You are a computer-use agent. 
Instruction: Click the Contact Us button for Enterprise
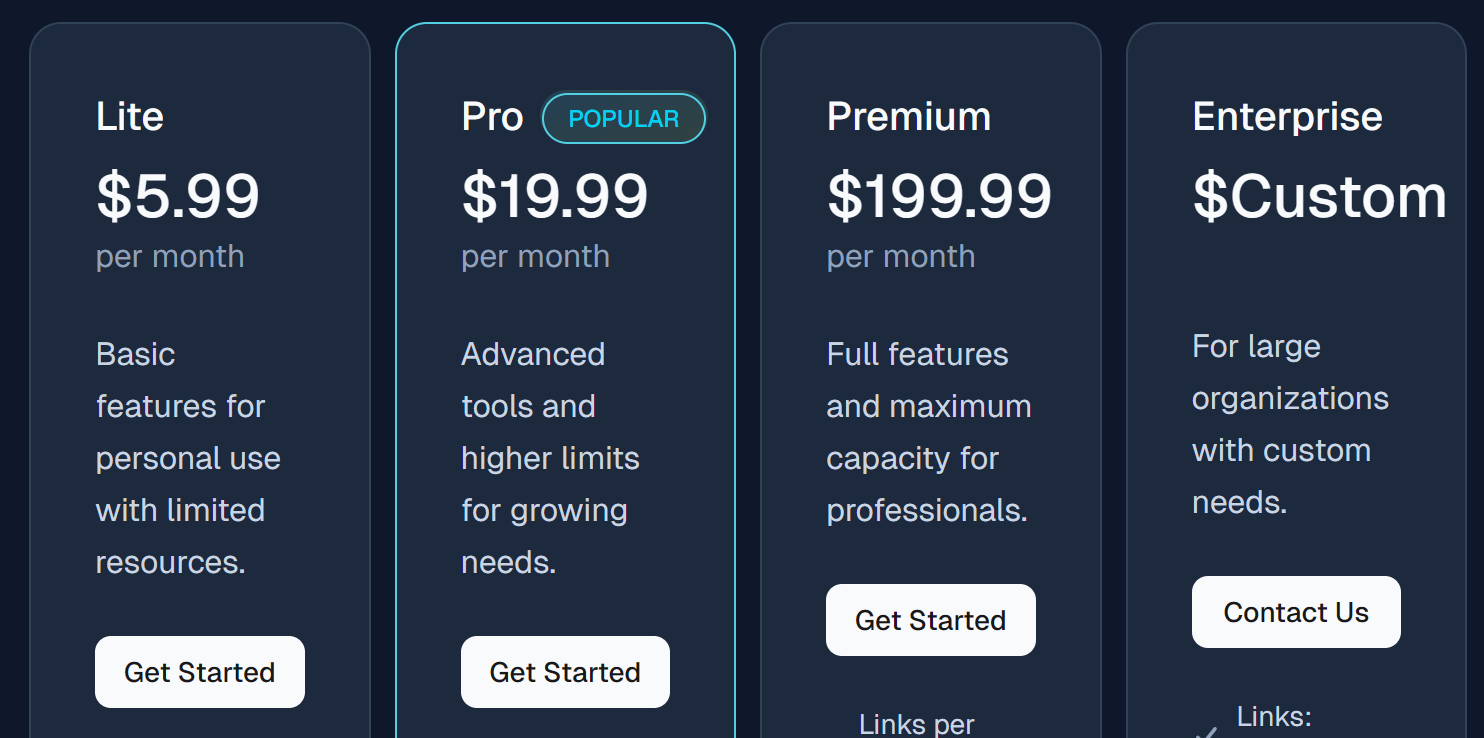click(x=1296, y=612)
